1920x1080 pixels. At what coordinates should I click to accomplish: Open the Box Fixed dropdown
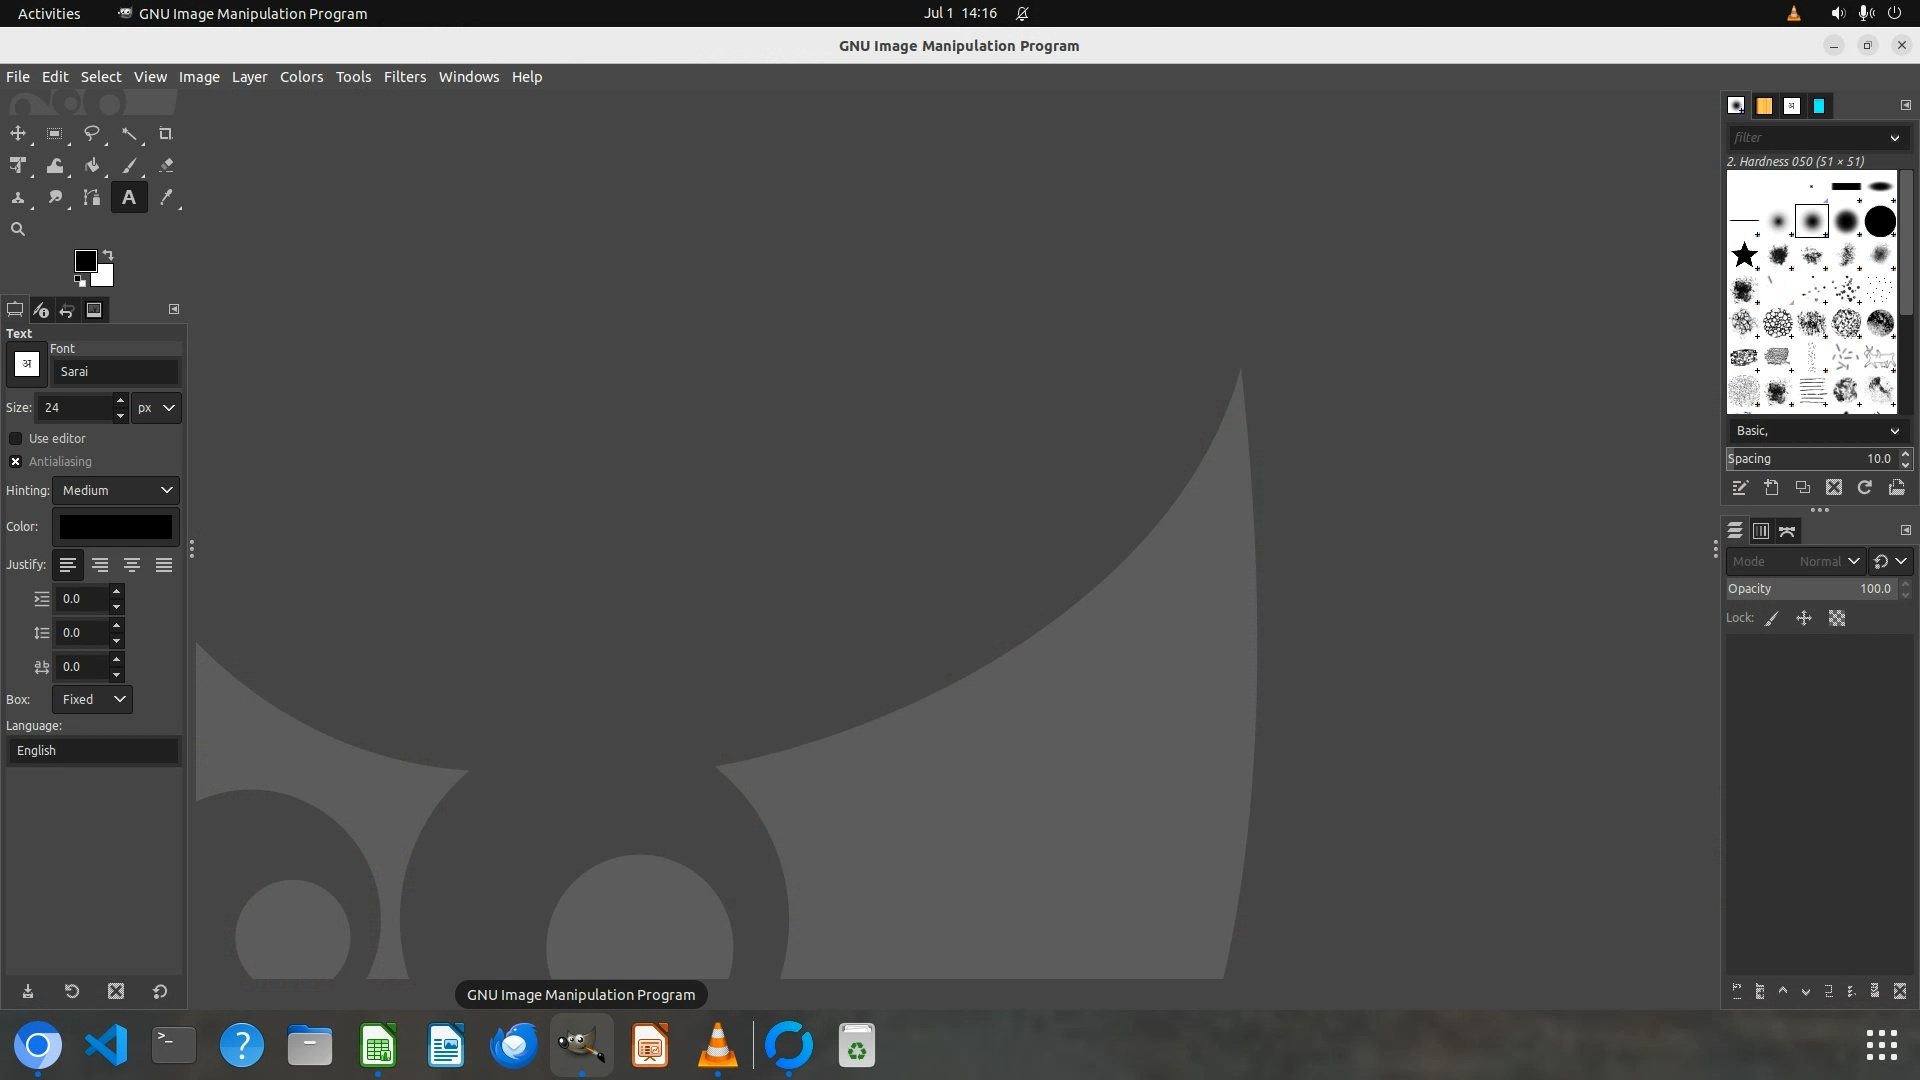(93, 699)
